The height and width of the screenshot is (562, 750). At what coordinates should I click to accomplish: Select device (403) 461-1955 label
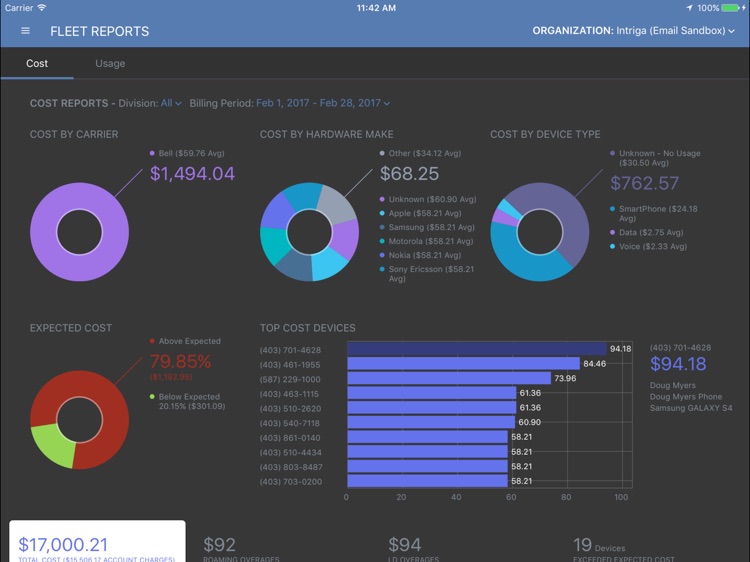point(290,364)
